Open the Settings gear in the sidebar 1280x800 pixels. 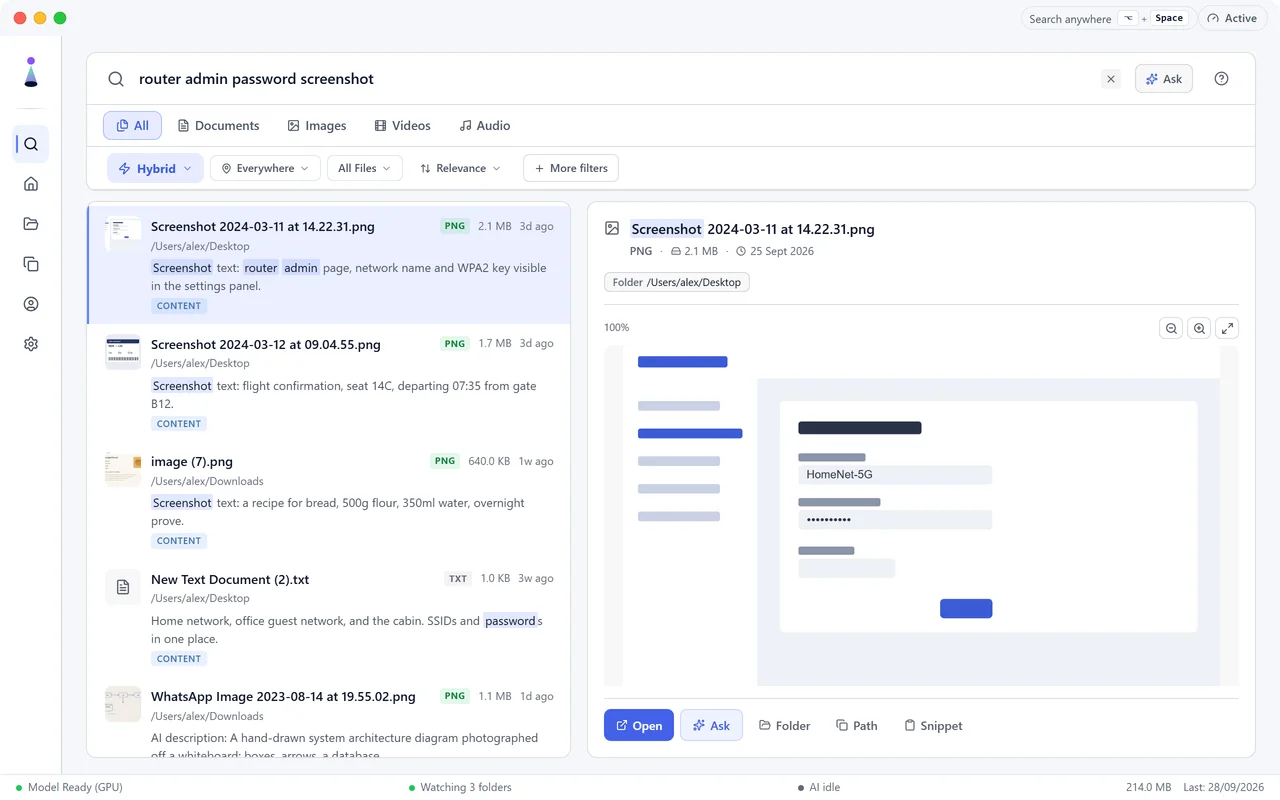pyautogui.click(x=31, y=344)
